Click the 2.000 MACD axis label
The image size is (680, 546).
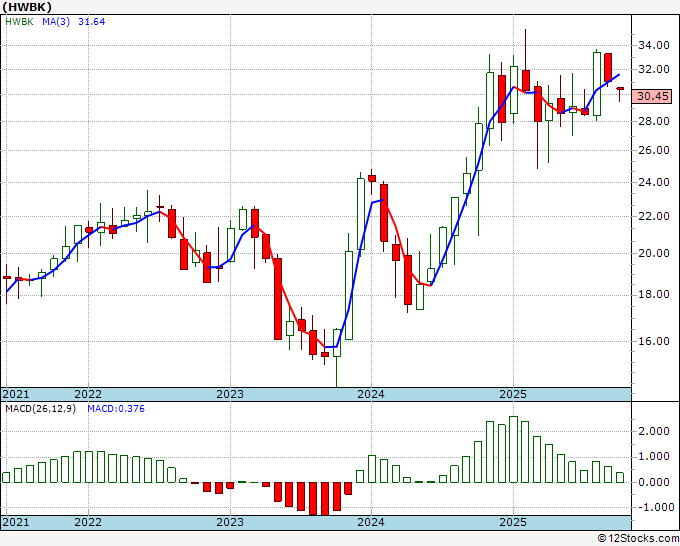click(653, 431)
